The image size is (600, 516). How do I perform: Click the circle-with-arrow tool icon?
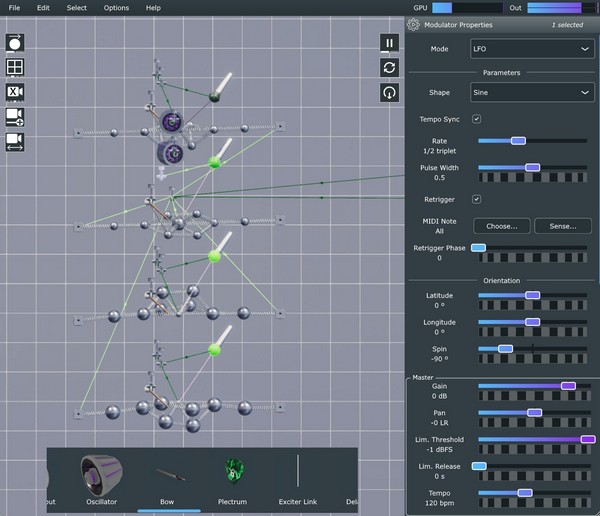click(15, 43)
